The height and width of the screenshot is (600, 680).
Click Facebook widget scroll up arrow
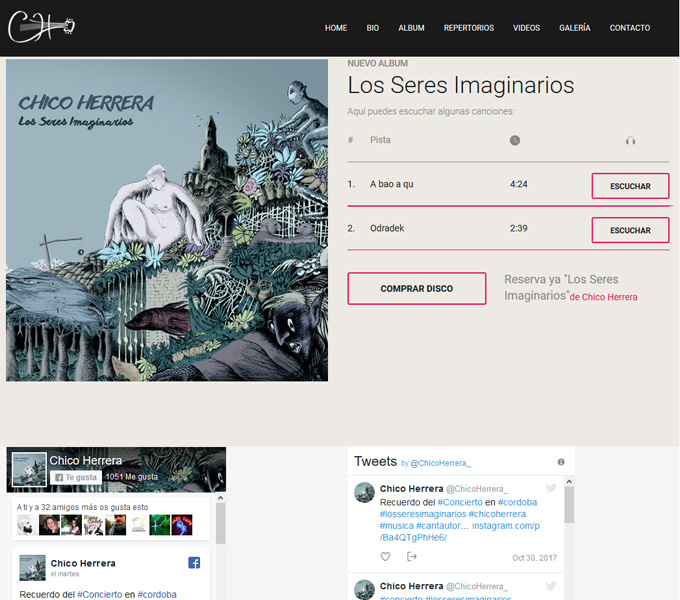tap(220, 498)
